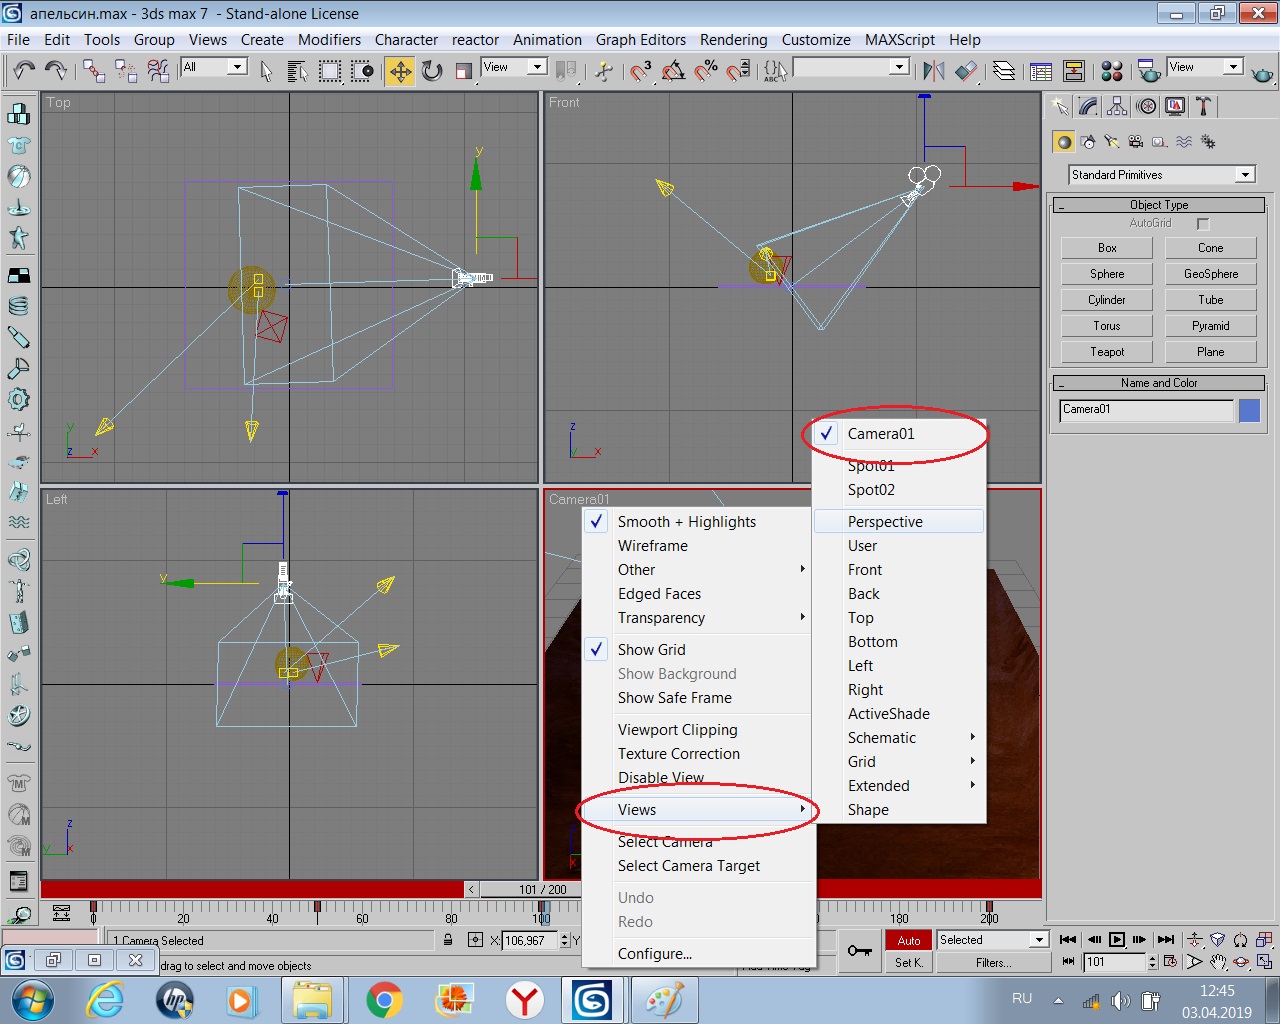Activate the Select and Rotate tool
The height and width of the screenshot is (1024, 1280).
pyautogui.click(x=432, y=70)
